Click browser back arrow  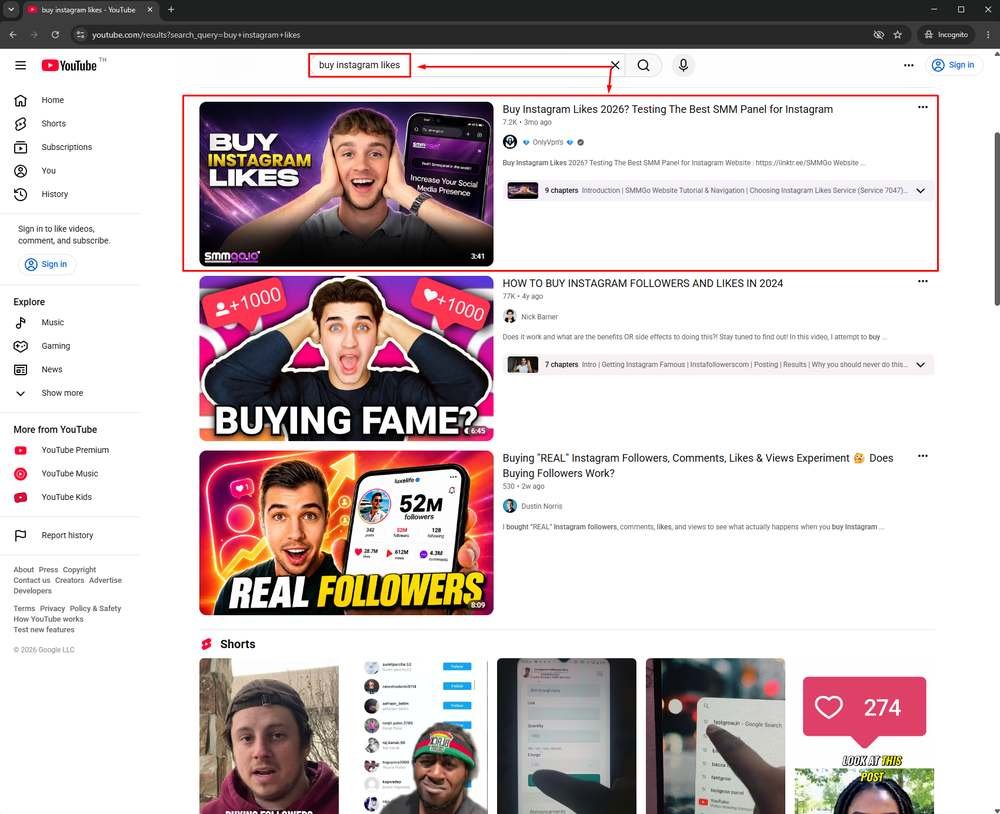point(13,34)
